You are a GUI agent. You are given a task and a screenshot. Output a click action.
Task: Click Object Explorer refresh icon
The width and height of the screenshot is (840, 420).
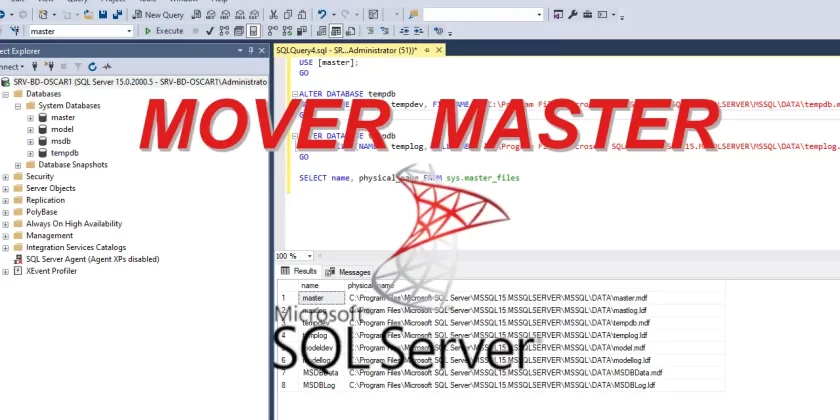(x=92, y=67)
